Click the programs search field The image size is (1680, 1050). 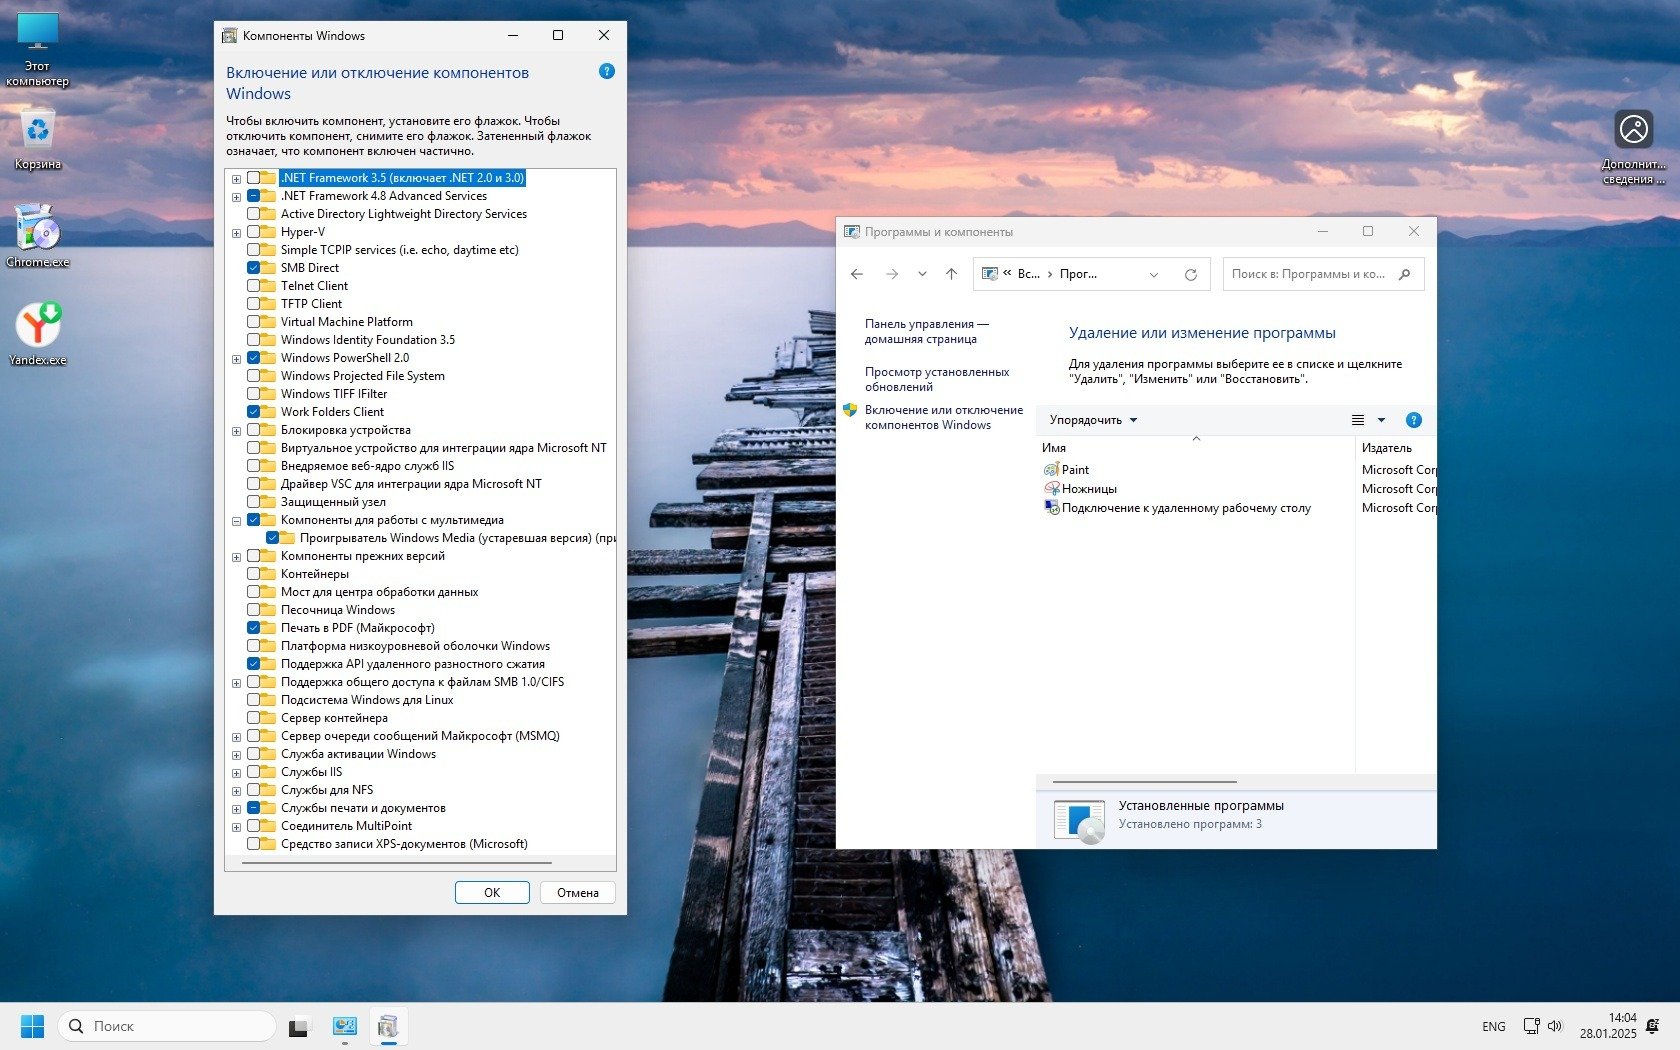coord(1310,274)
